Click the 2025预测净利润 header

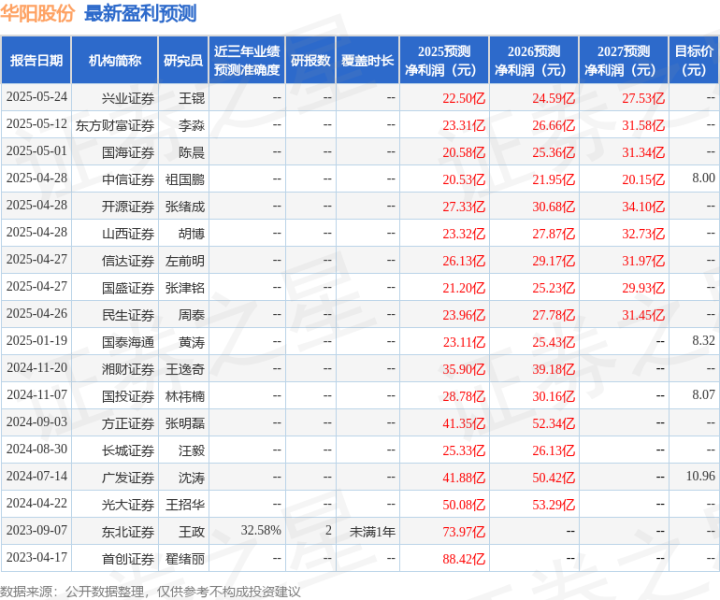[x=444, y=61]
